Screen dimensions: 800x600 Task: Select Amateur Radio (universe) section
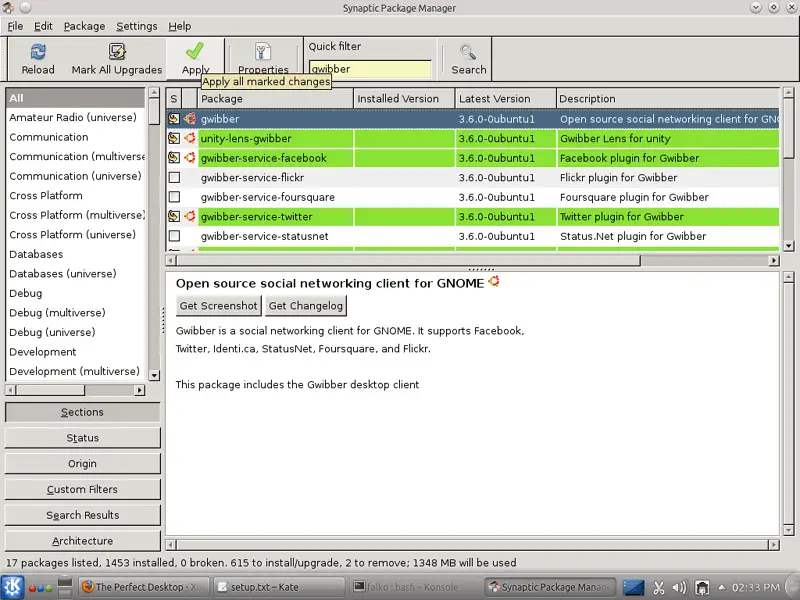tap(76, 117)
